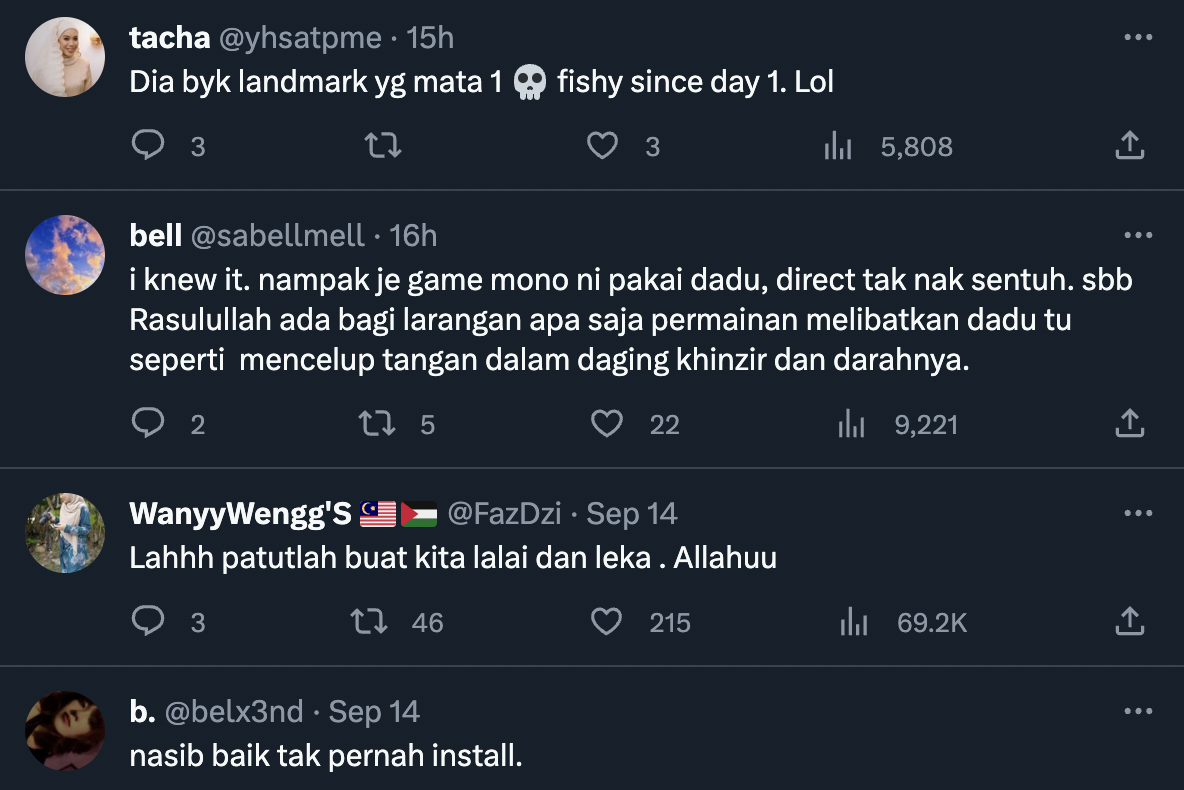The image size is (1184, 790).
Task: Open more options on WanyyWengg'S tweet
Action: [x=1138, y=514]
